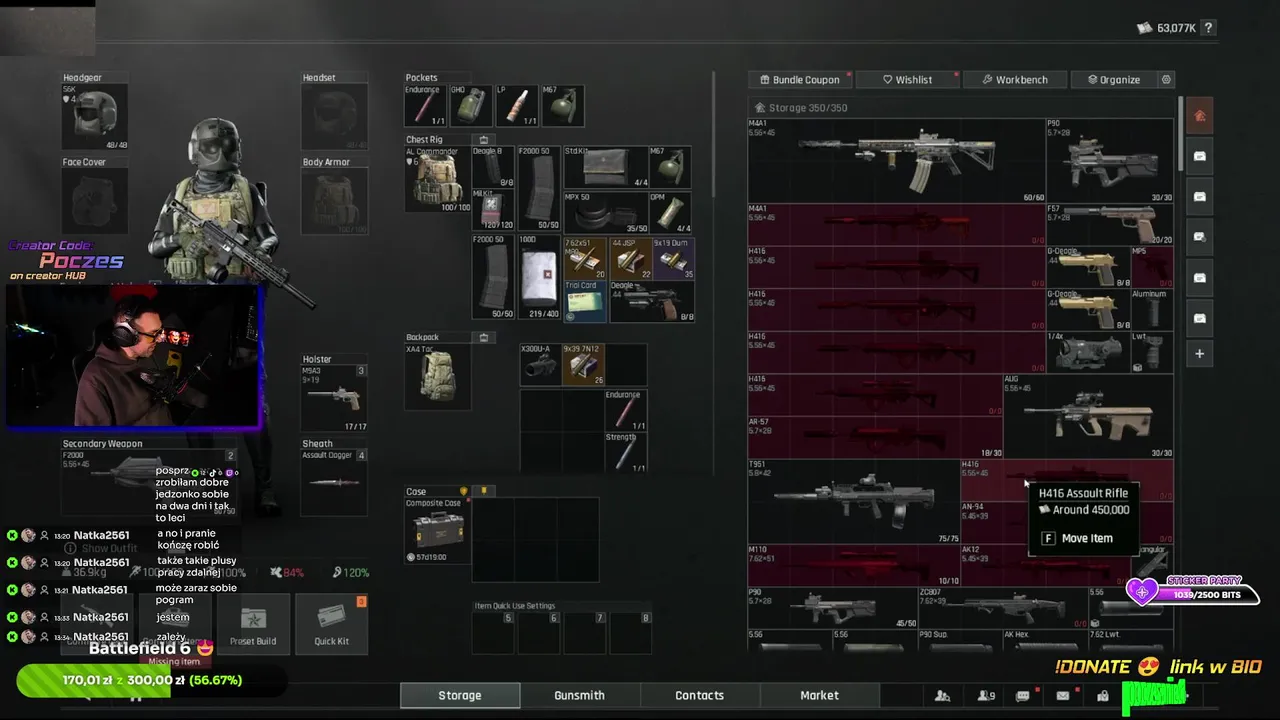Select the Trial Card item
Viewport: 1280px width, 720px height.
pos(585,301)
